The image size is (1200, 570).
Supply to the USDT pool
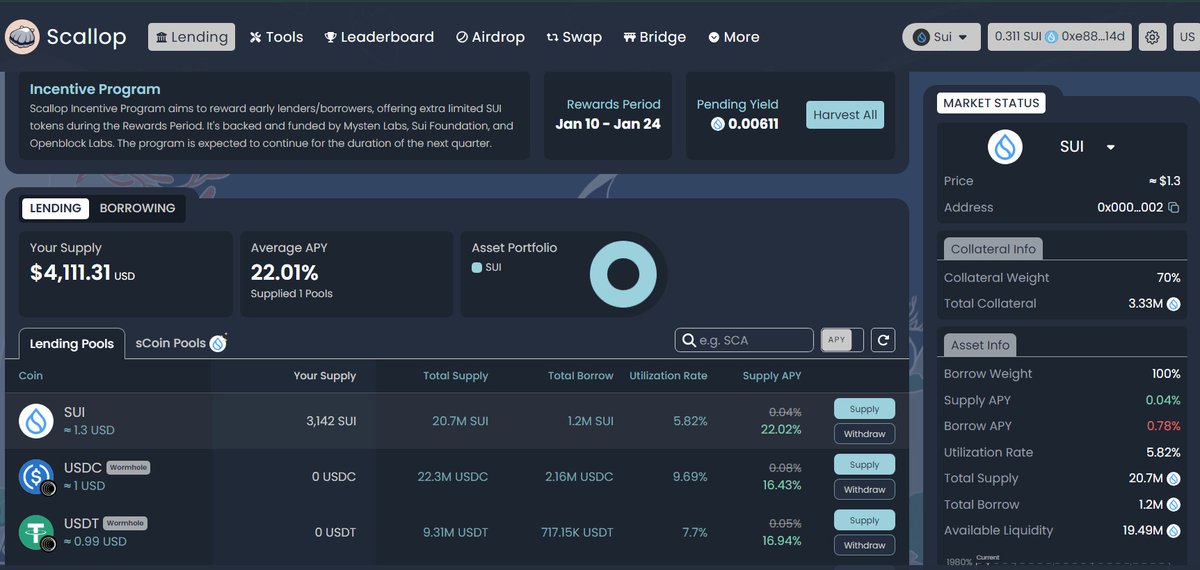[864, 520]
